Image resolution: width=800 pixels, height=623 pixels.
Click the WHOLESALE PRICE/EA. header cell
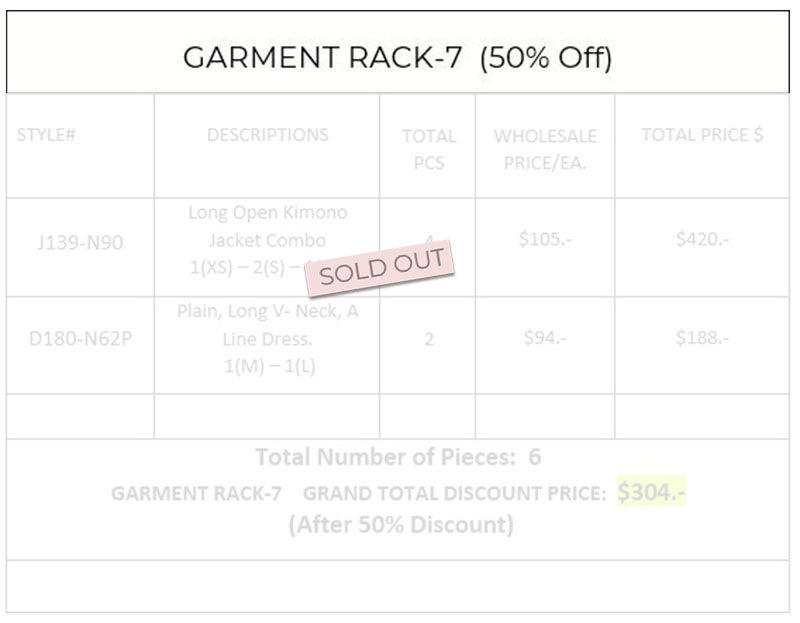pyautogui.click(x=545, y=148)
